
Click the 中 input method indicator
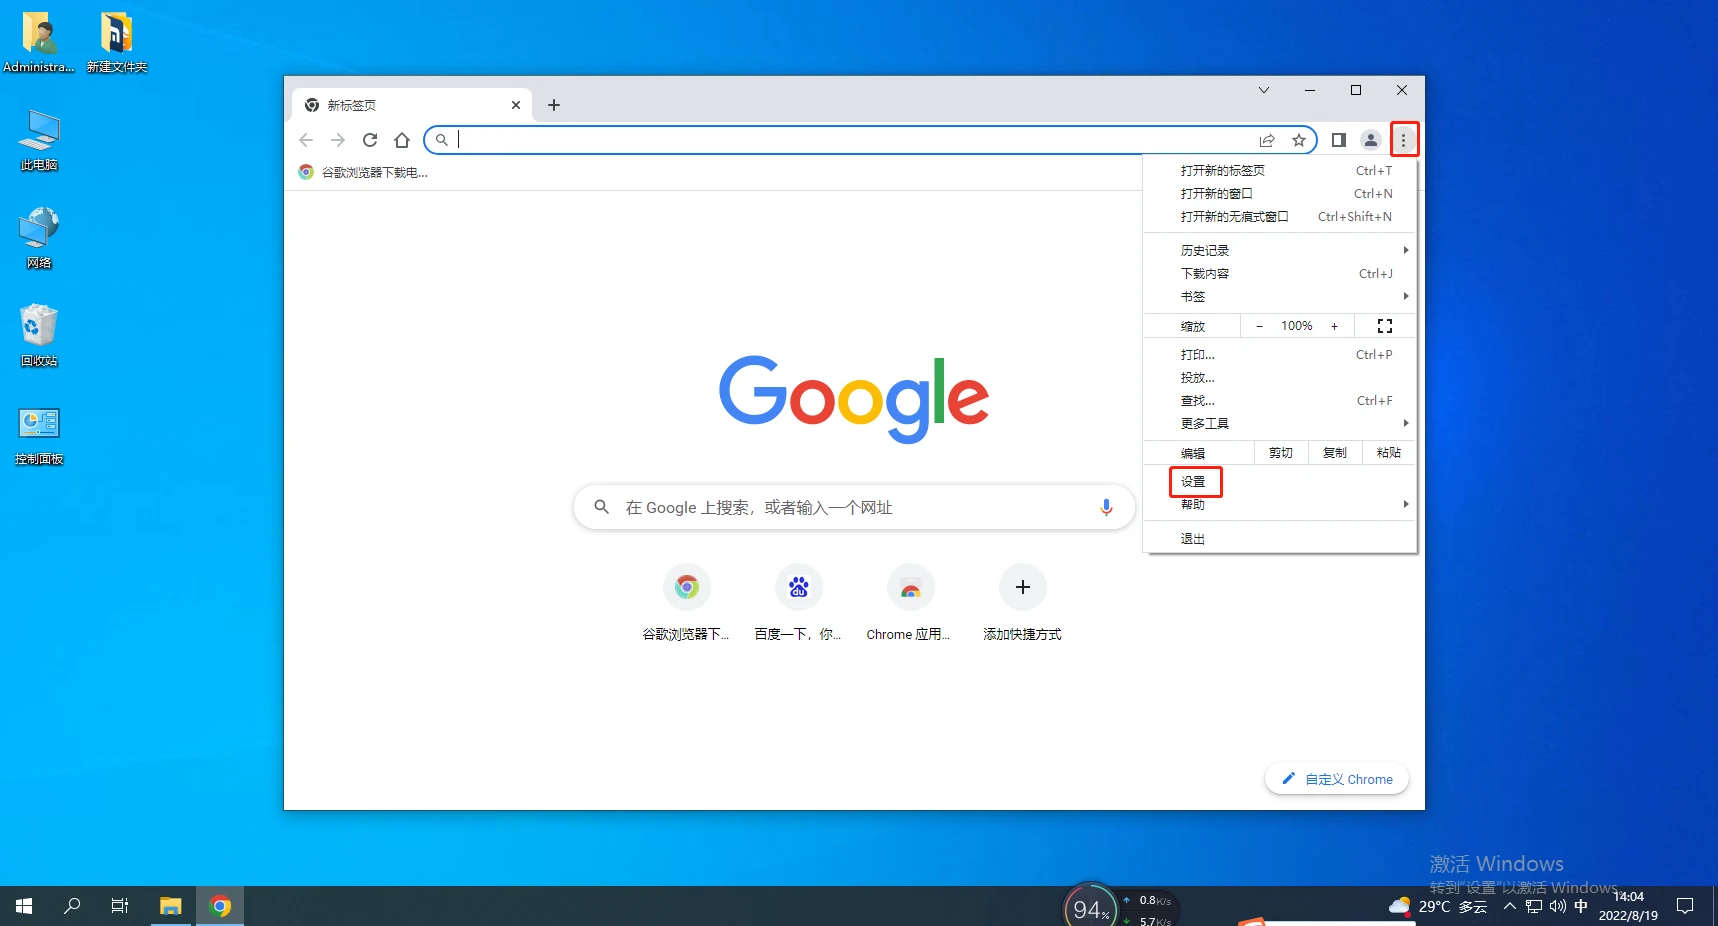coord(1581,906)
